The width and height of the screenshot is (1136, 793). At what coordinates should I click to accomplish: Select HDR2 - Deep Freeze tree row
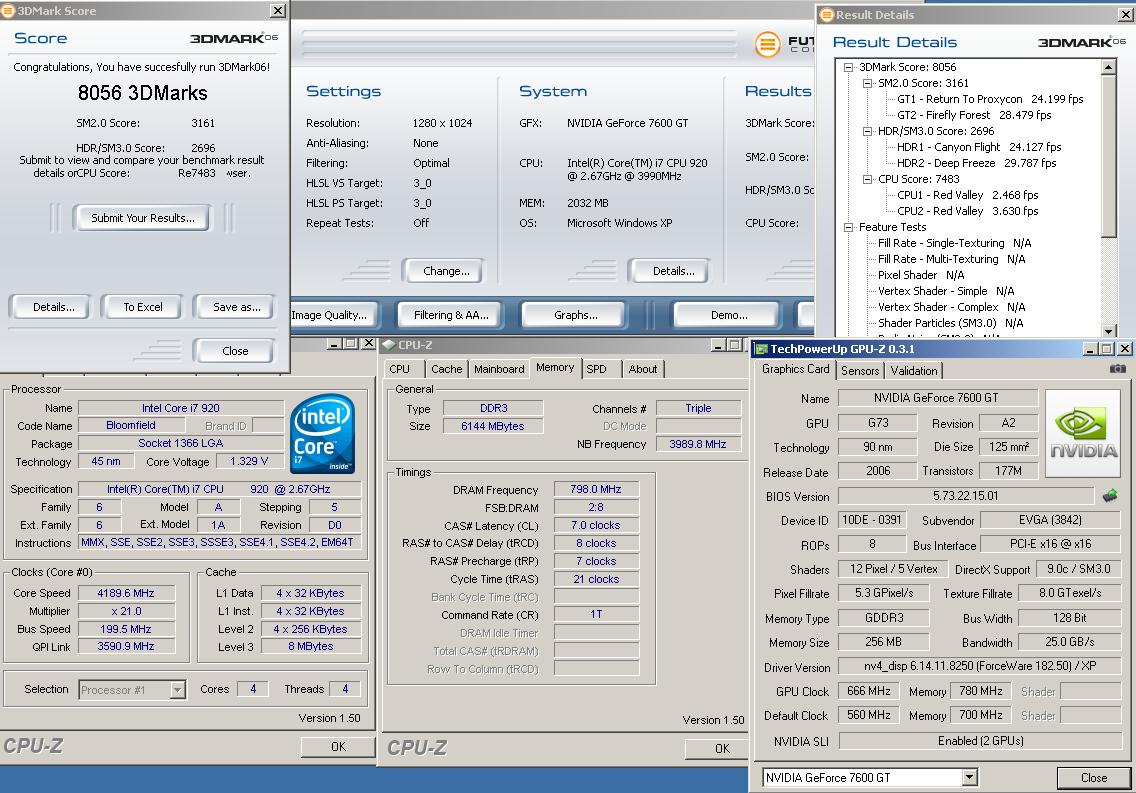(977, 163)
